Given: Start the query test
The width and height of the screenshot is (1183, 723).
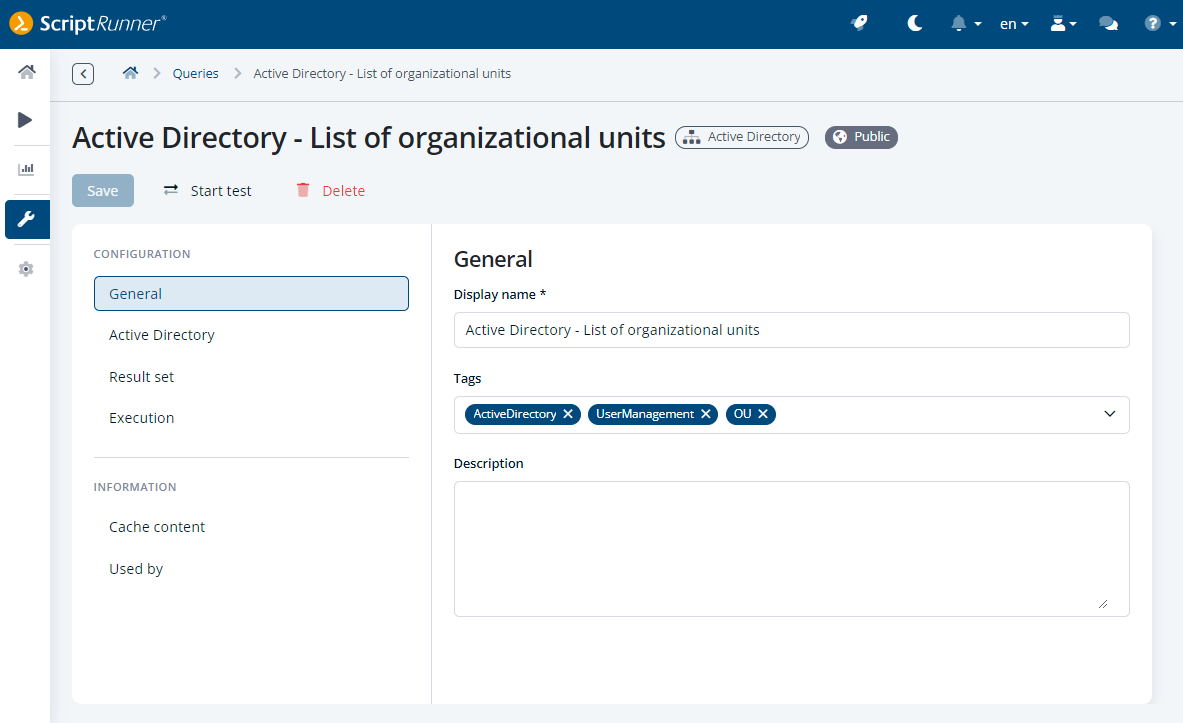Looking at the screenshot, I should [207, 191].
